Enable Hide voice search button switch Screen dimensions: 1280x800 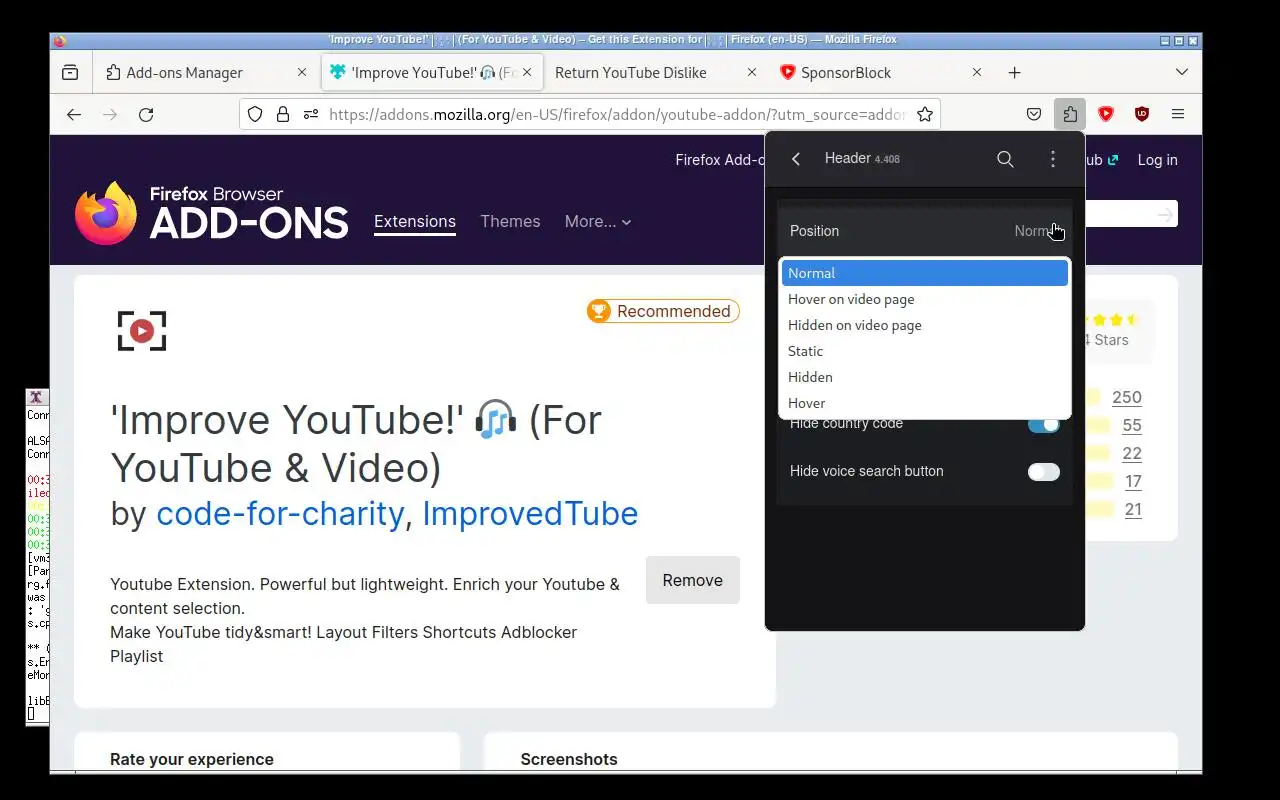coord(1043,471)
